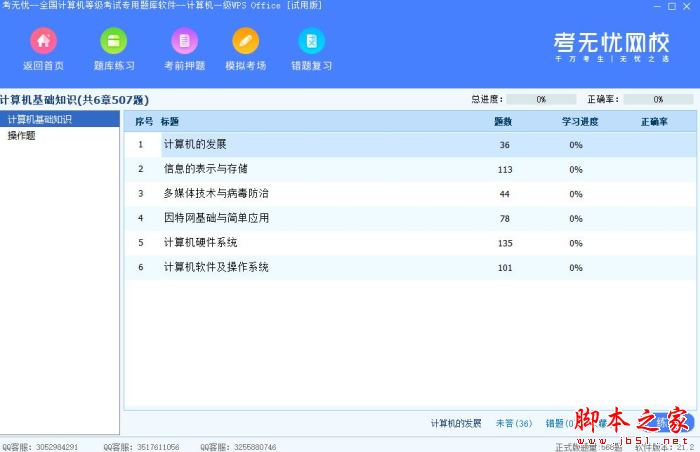Viewport: 700px width, 452px height.
Task: Click the 返回首页 home icon
Action: click(x=43, y=42)
